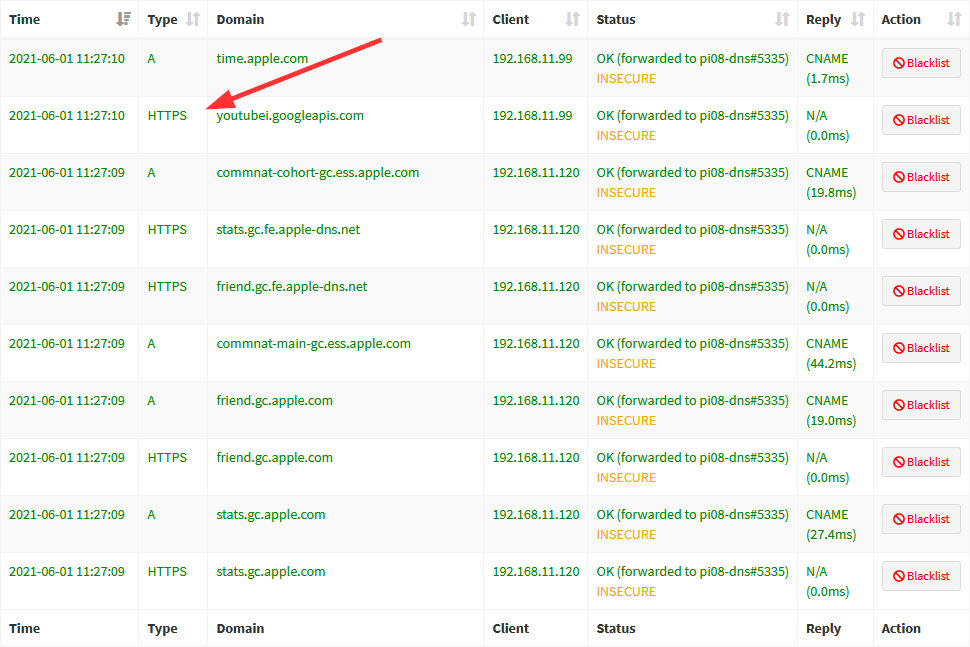The image size is (970, 647).
Task: Click client 192.168.11.120 in commnat-main-gc row
Action: pos(536,343)
